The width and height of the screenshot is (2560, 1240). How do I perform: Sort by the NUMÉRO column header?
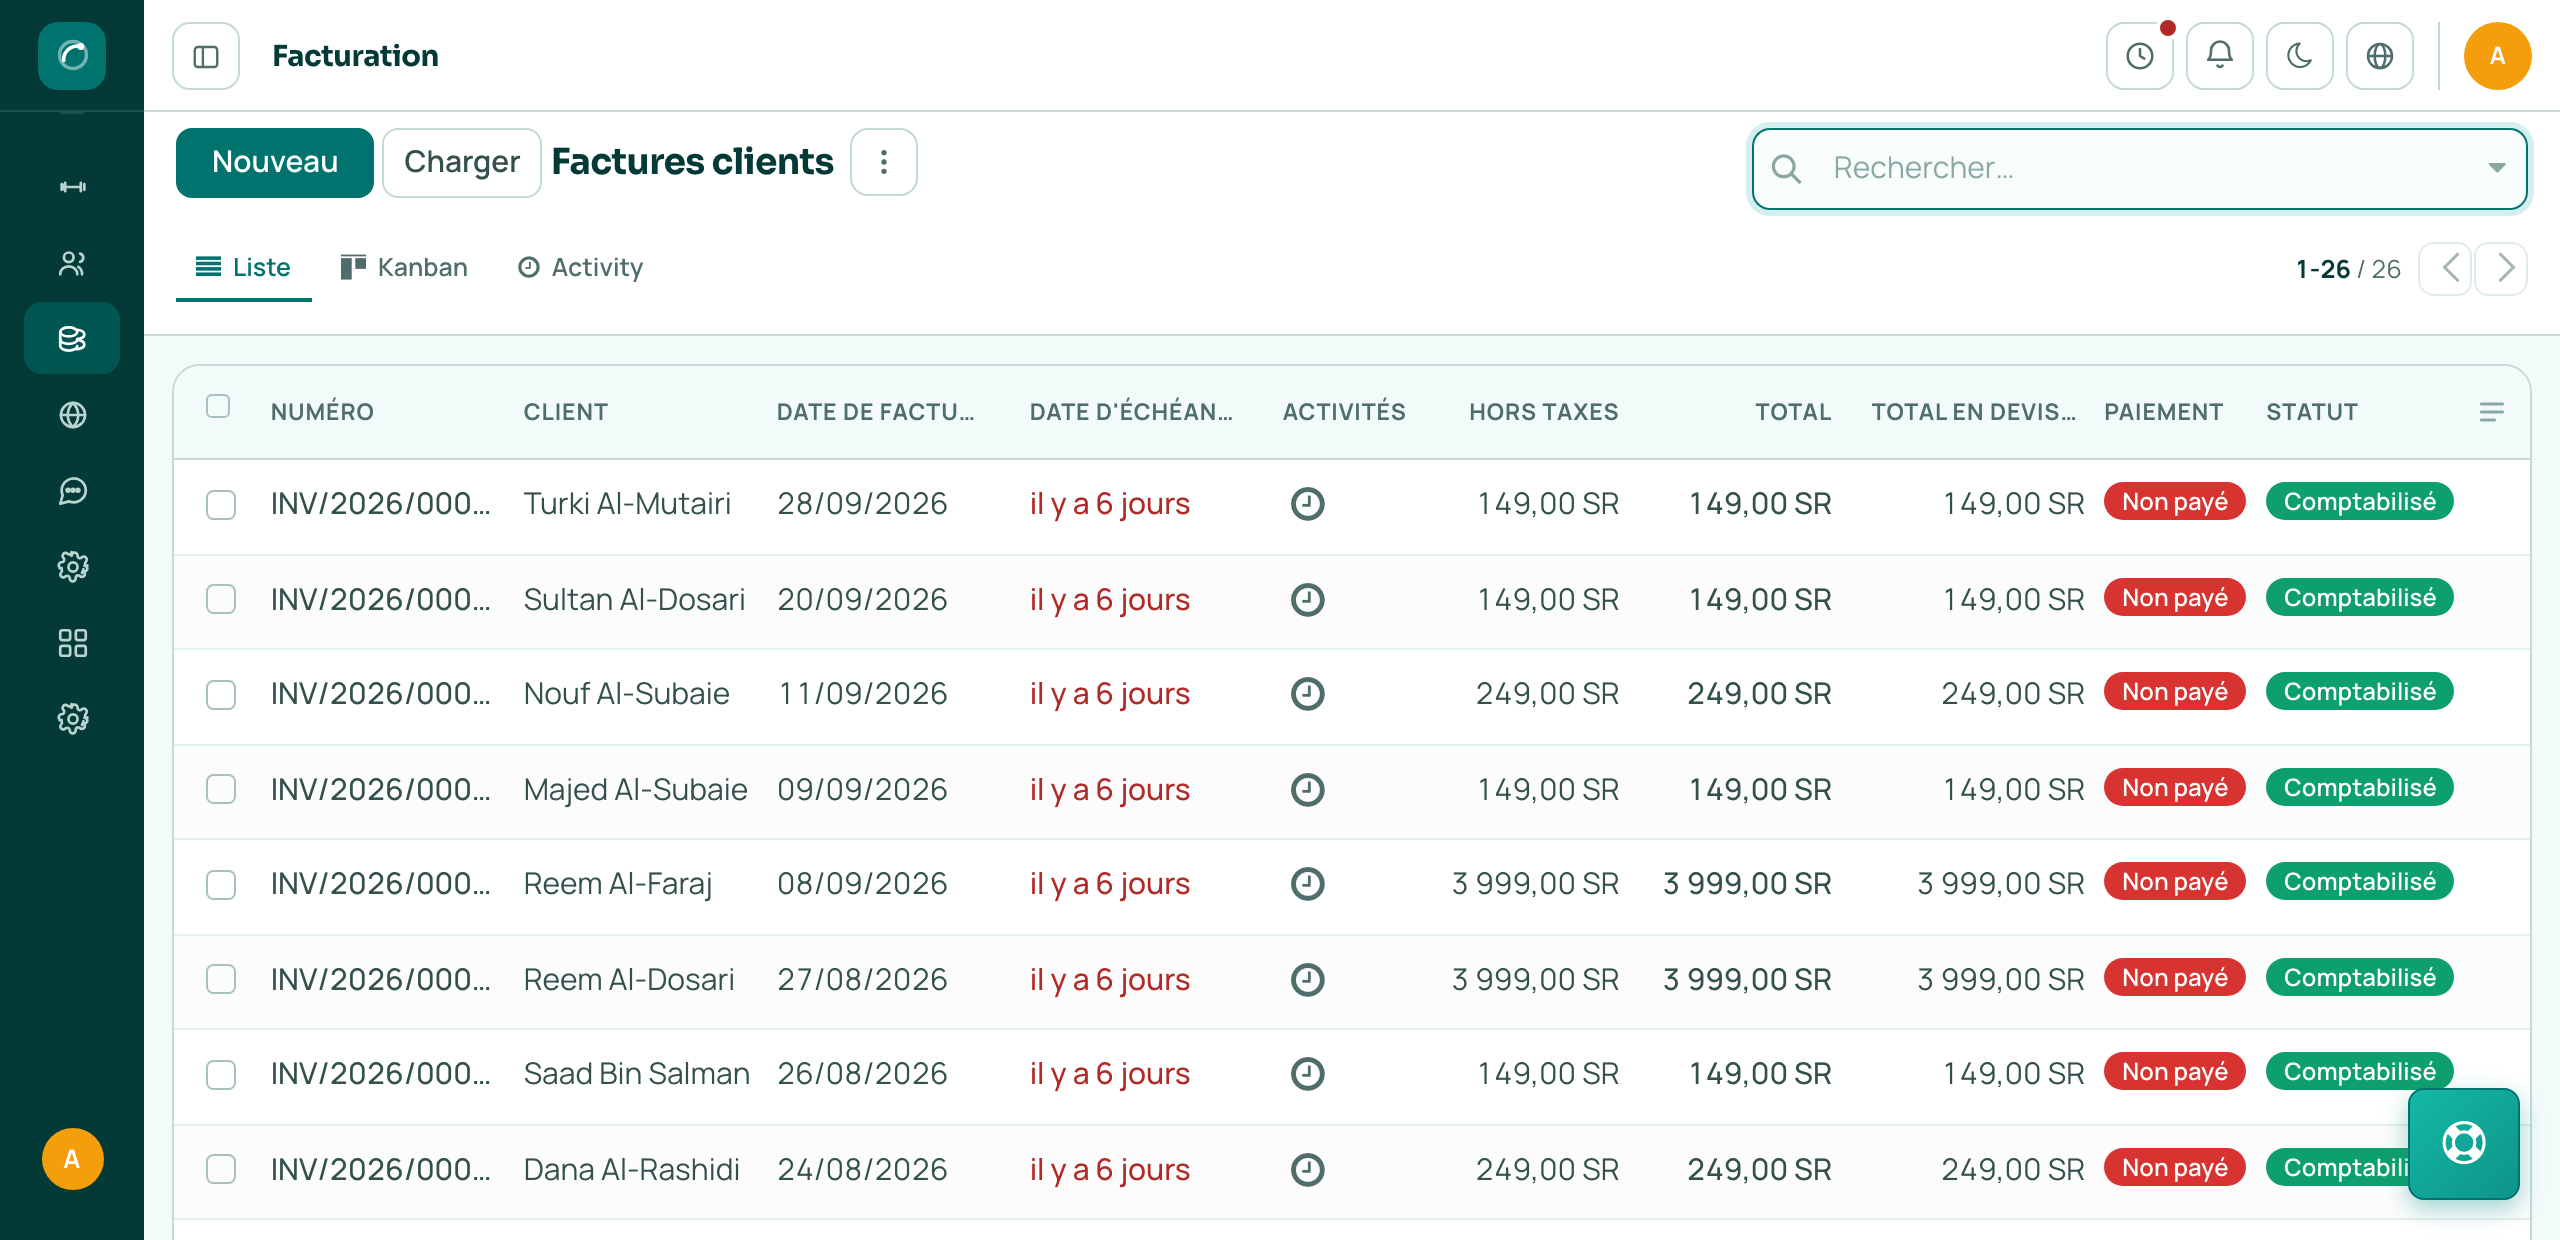(322, 412)
